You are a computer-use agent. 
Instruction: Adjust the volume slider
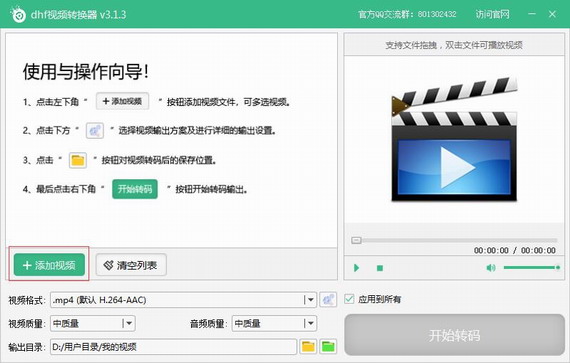point(531,268)
